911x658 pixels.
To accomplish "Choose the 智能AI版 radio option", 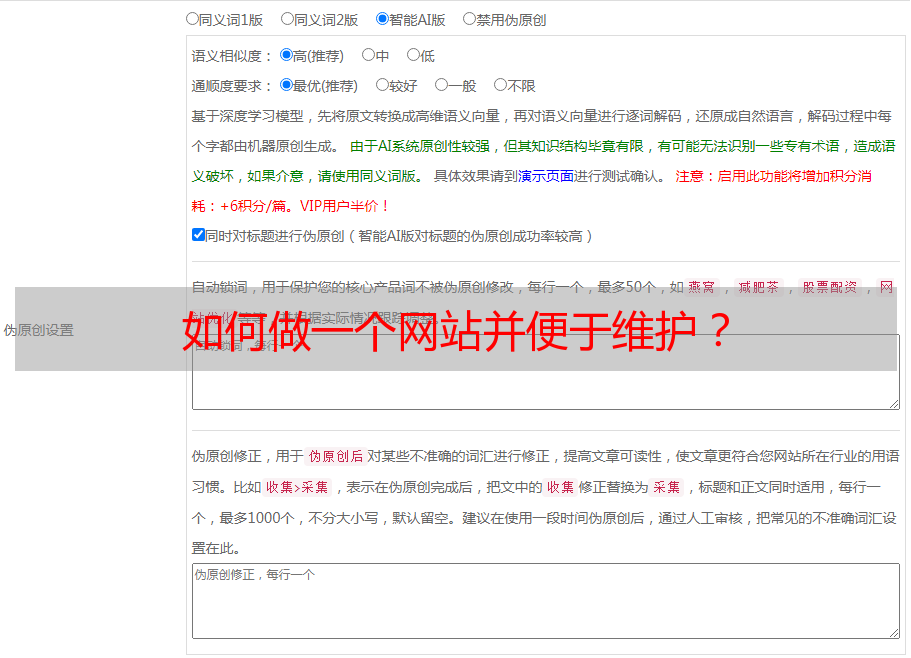I will pyautogui.click(x=382, y=19).
